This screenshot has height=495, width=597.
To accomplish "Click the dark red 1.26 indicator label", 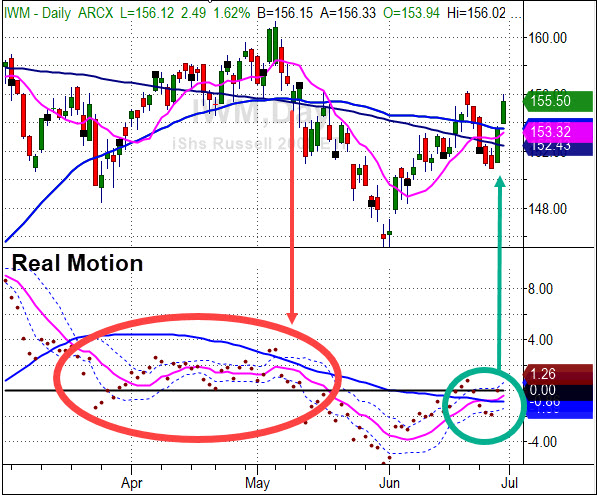I will coord(558,374).
